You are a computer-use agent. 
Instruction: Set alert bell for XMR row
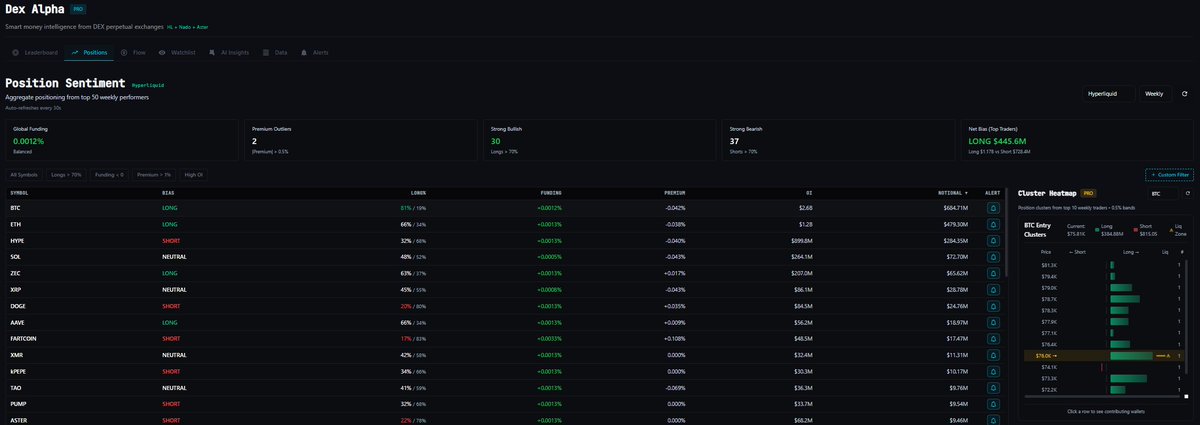tap(993, 354)
